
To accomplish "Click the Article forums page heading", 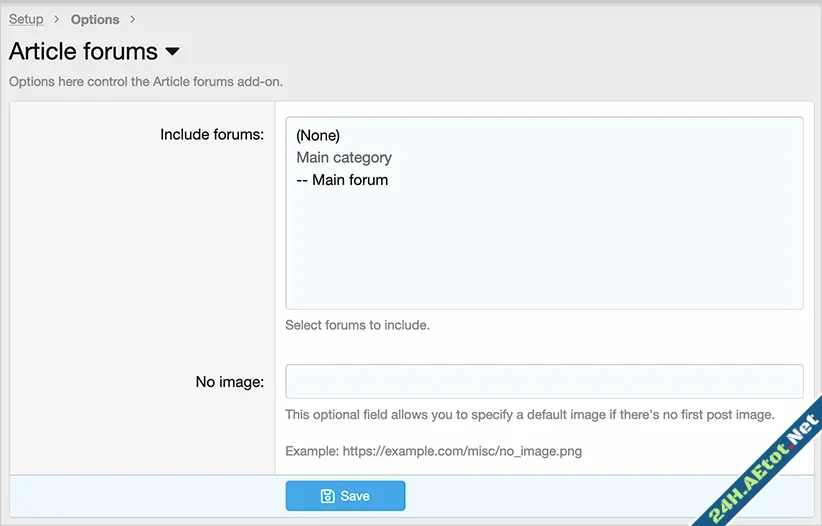I will pyautogui.click(x=83, y=51).
